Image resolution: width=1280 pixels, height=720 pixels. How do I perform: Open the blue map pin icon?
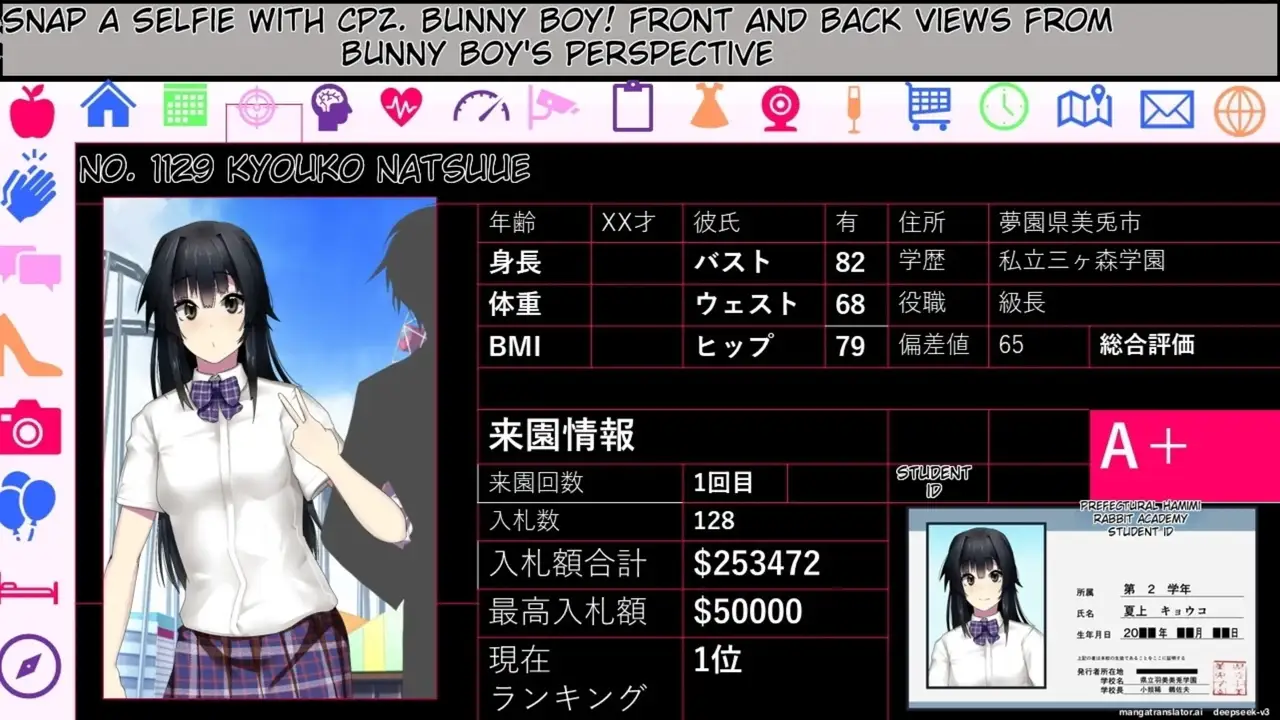click(1085, 106)
